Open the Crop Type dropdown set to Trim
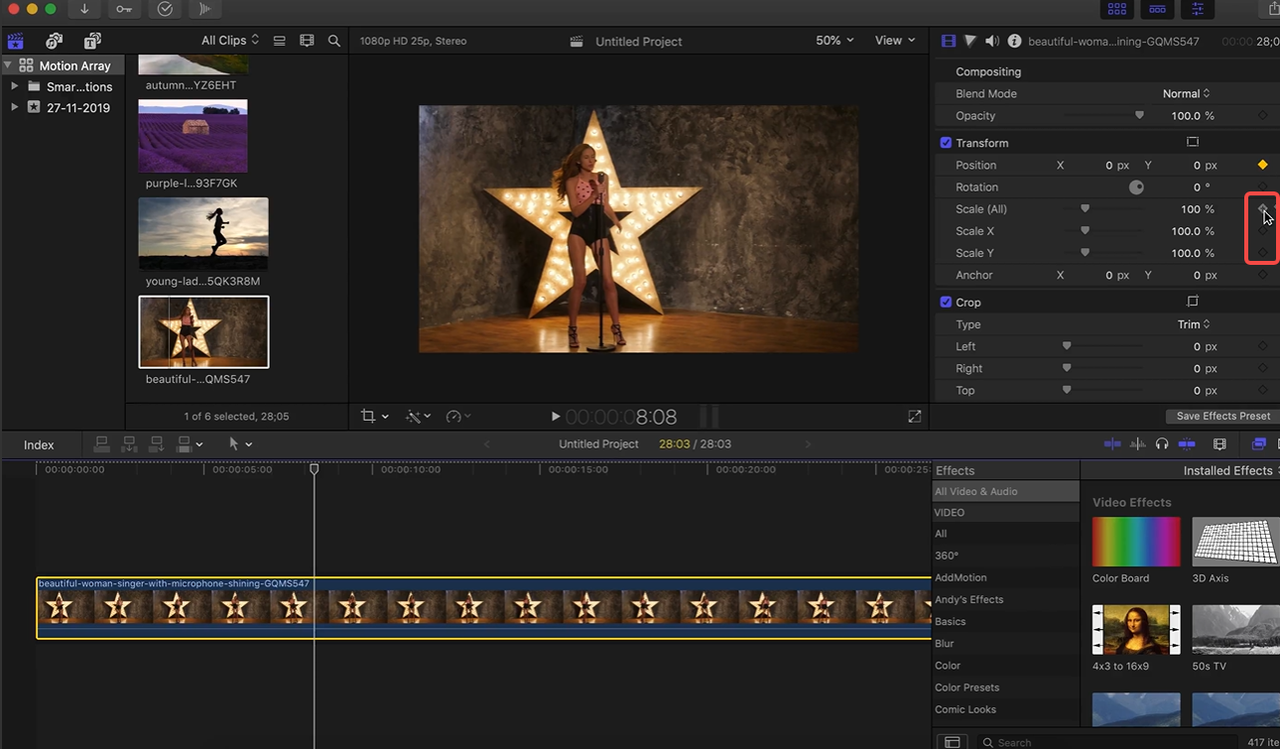Image resolution: width=1280 pixels, height=749 pixels. [1193, 324]
